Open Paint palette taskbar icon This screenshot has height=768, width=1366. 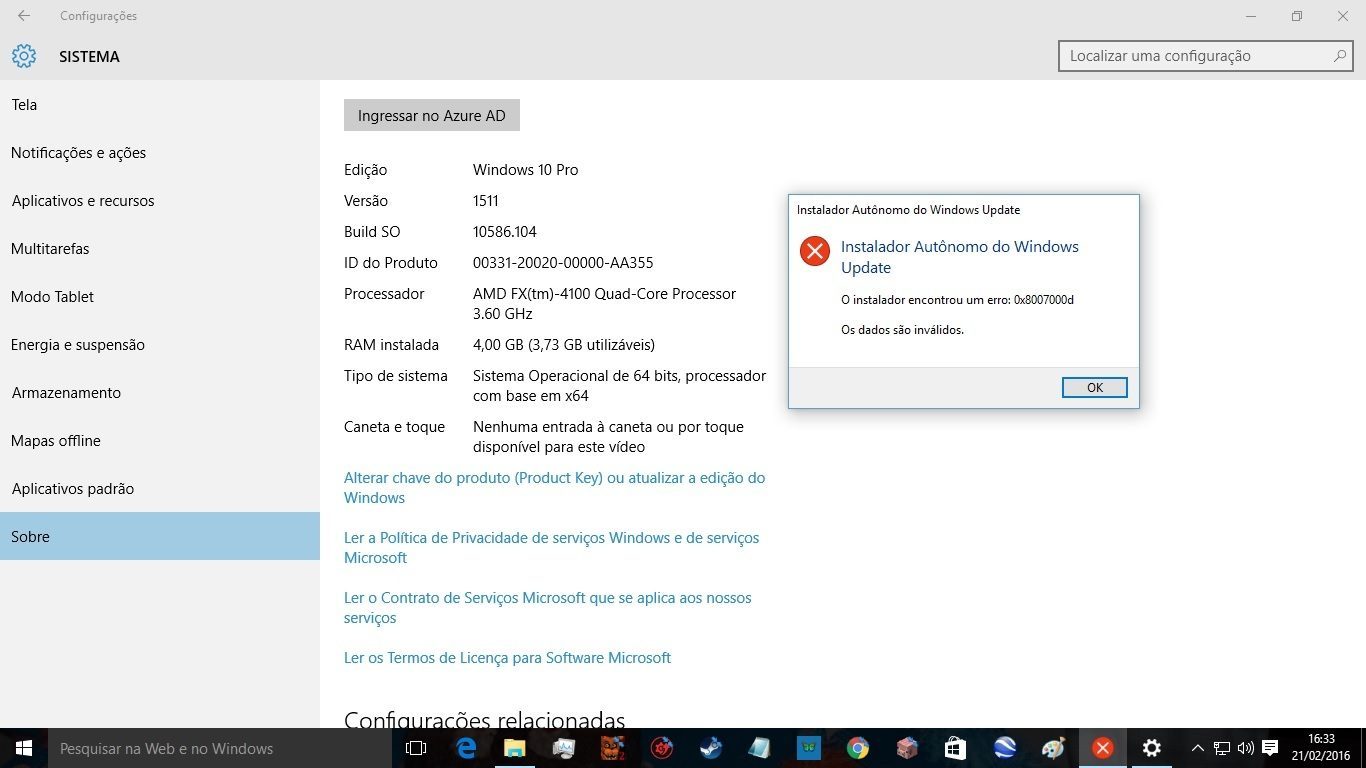point(1053,748)
